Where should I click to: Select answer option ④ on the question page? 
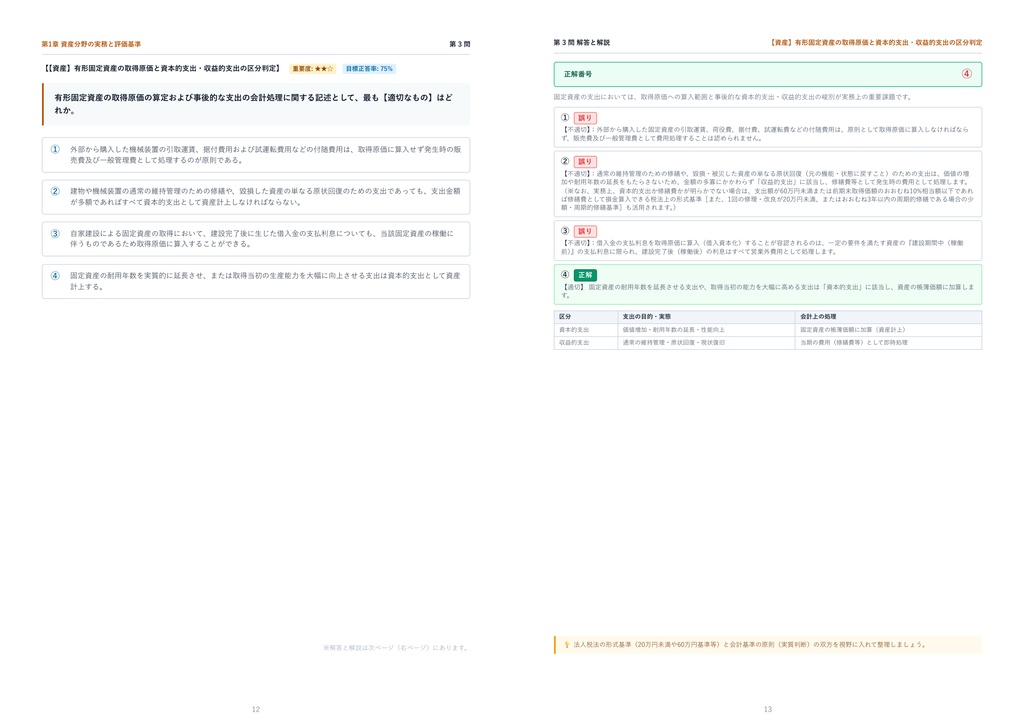tap(256, 281)
